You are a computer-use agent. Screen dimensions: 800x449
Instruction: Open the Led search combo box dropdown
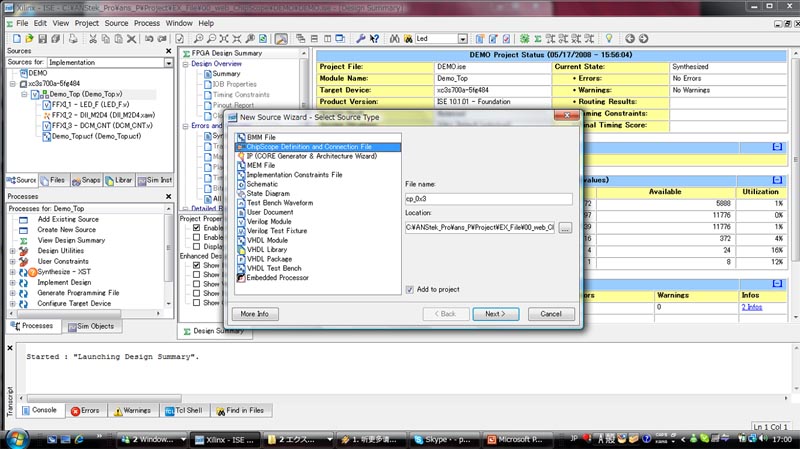pos(462,39)
